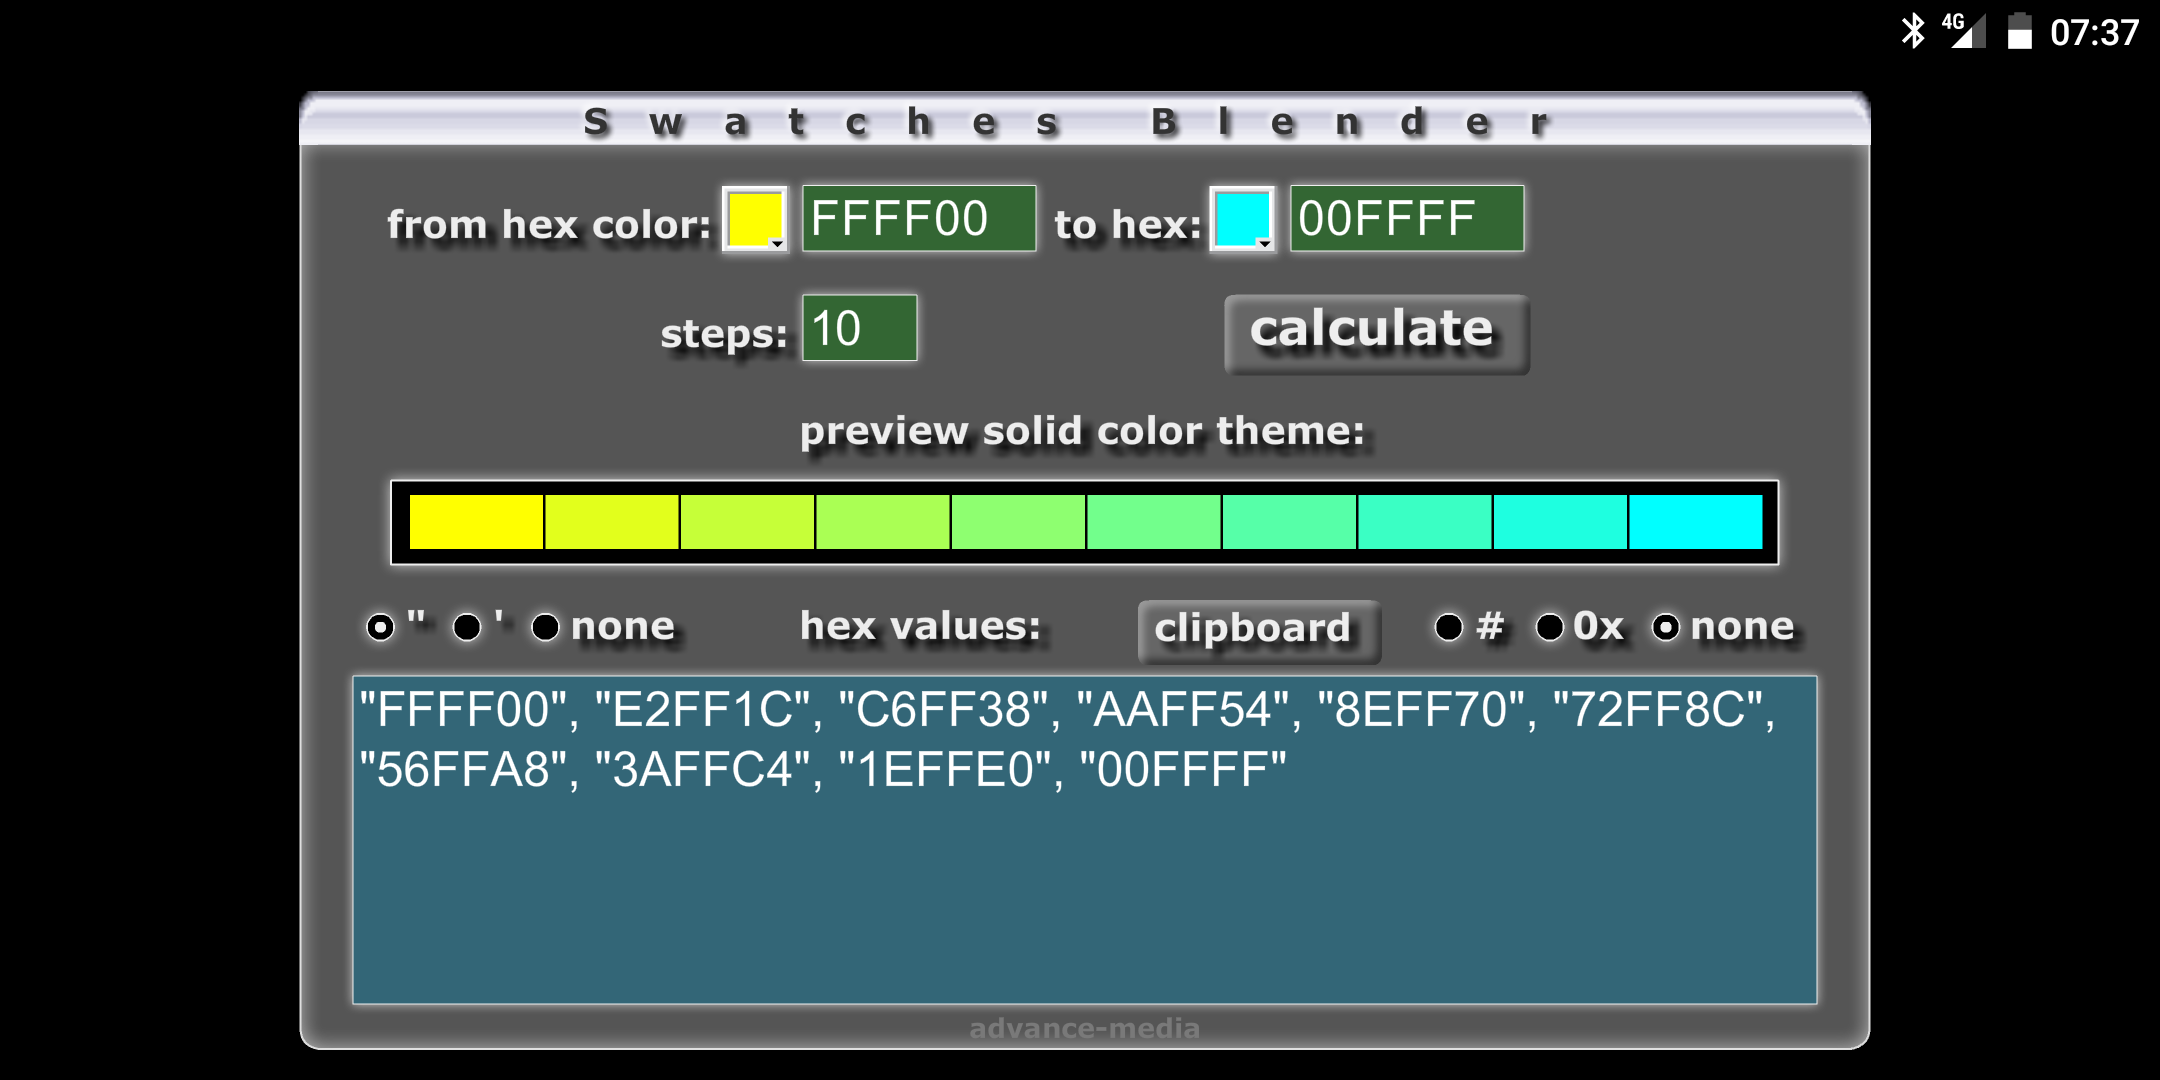Tap the 4G signal strength icon

coord(1964,31)
